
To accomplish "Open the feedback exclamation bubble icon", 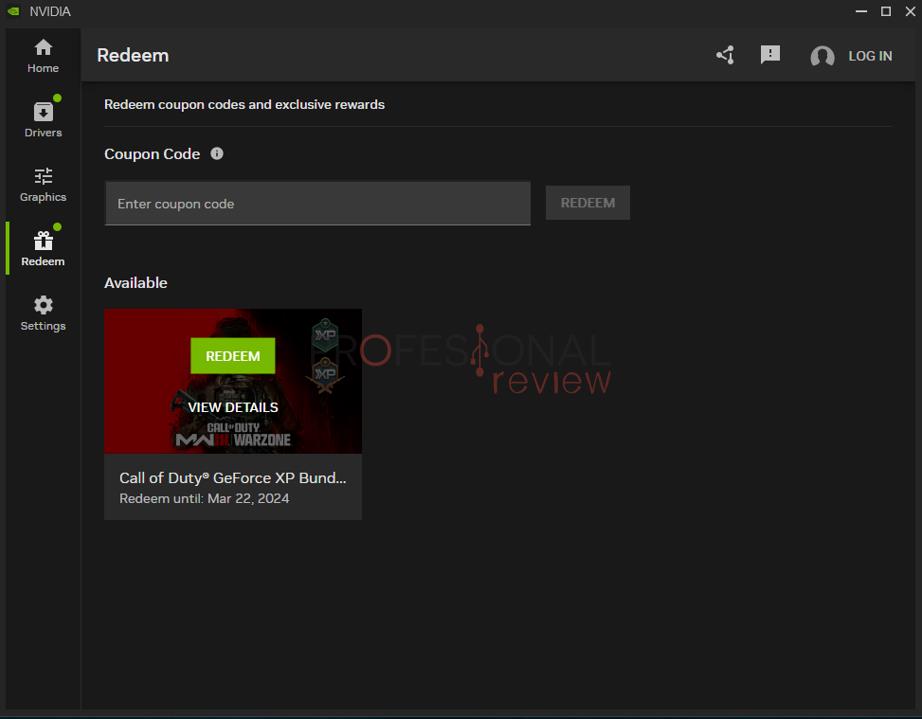I will coord(770,55).
